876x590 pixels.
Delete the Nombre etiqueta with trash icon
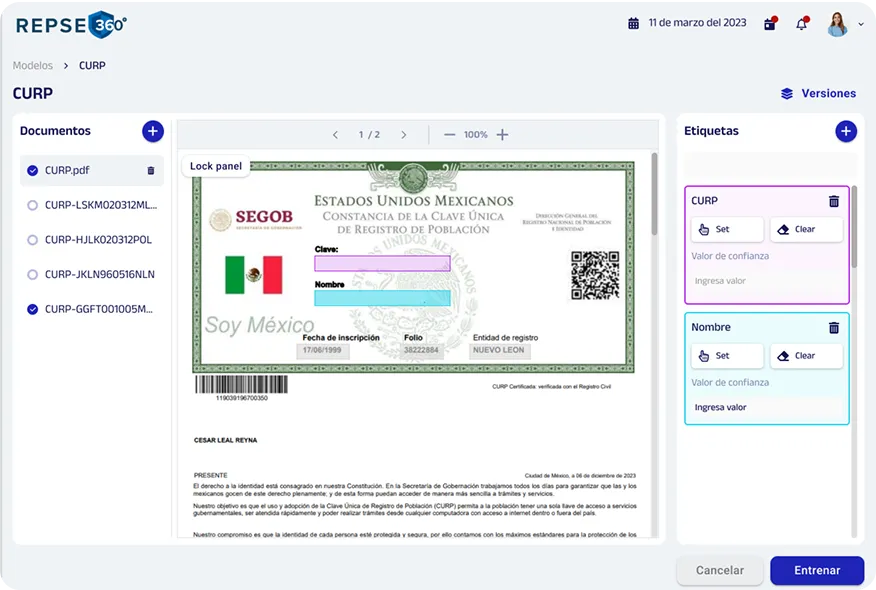(x=834, y=328)
